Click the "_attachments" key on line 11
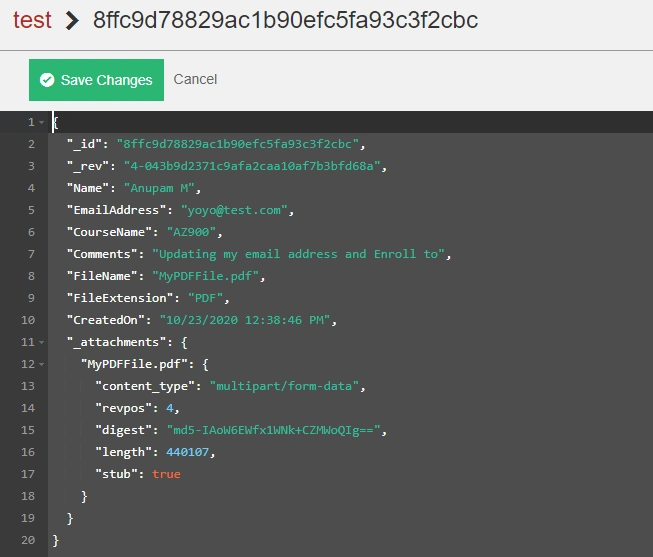The width and height of the screenshot is (653, 557). point(116,342)
